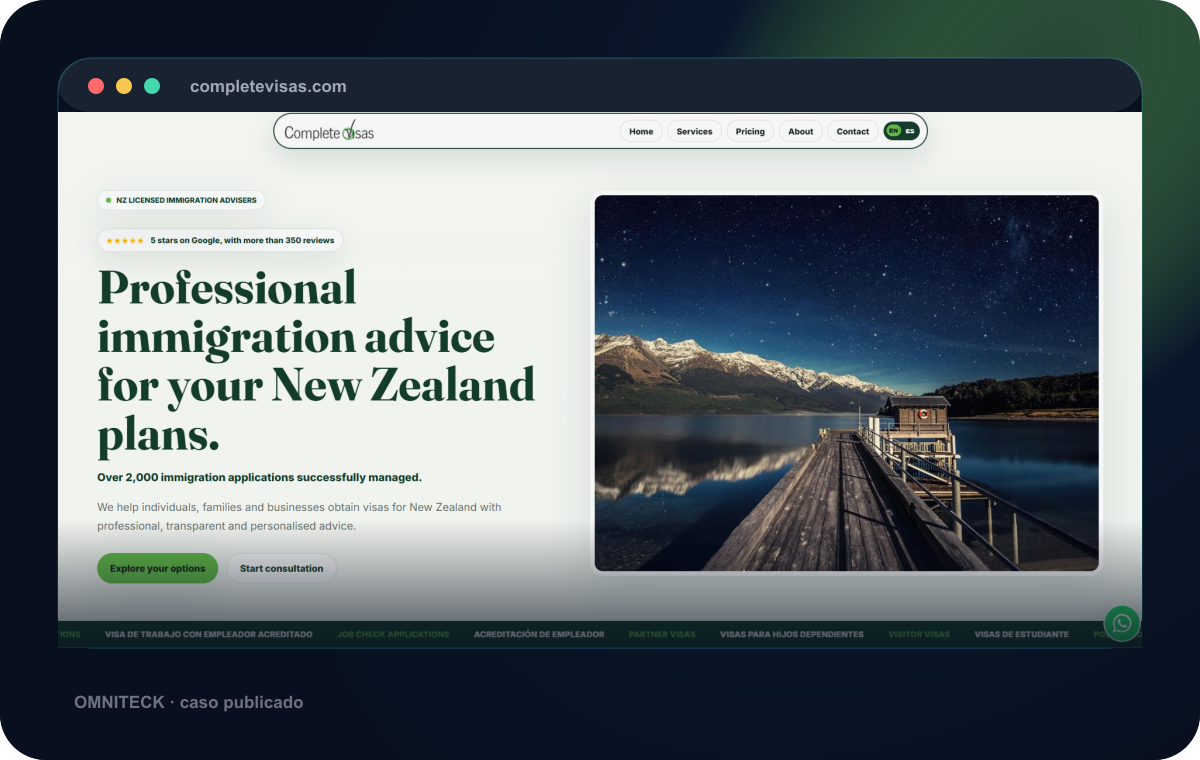
Task: Click the Complete Visas logo
Action: pyautogui.click(x=329, y=132)
